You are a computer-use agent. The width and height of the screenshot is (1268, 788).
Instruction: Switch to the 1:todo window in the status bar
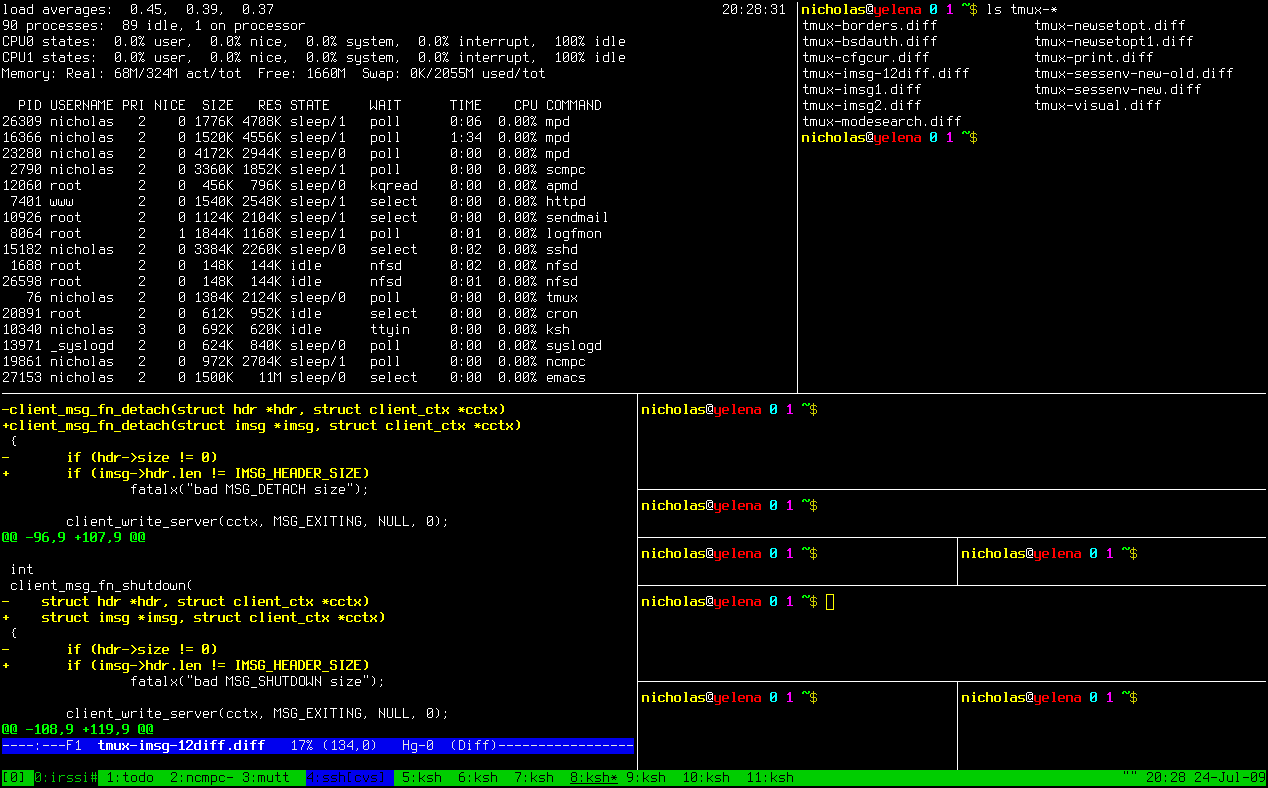click(128, 775)
